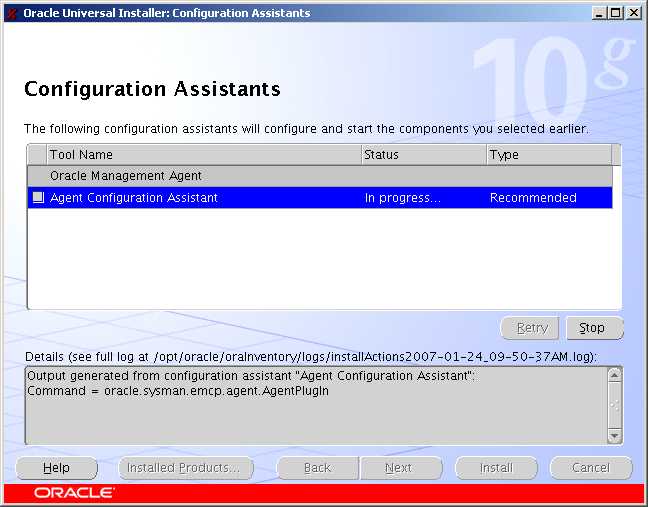Click the Status column header
Screen dimensions: 648x507
tap(423, 155)
